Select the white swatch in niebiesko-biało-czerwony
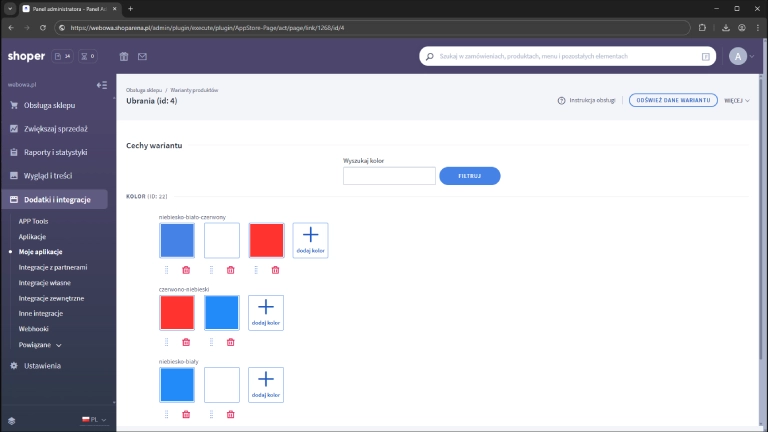Screen dimensions: 768x432 (222, 240)
